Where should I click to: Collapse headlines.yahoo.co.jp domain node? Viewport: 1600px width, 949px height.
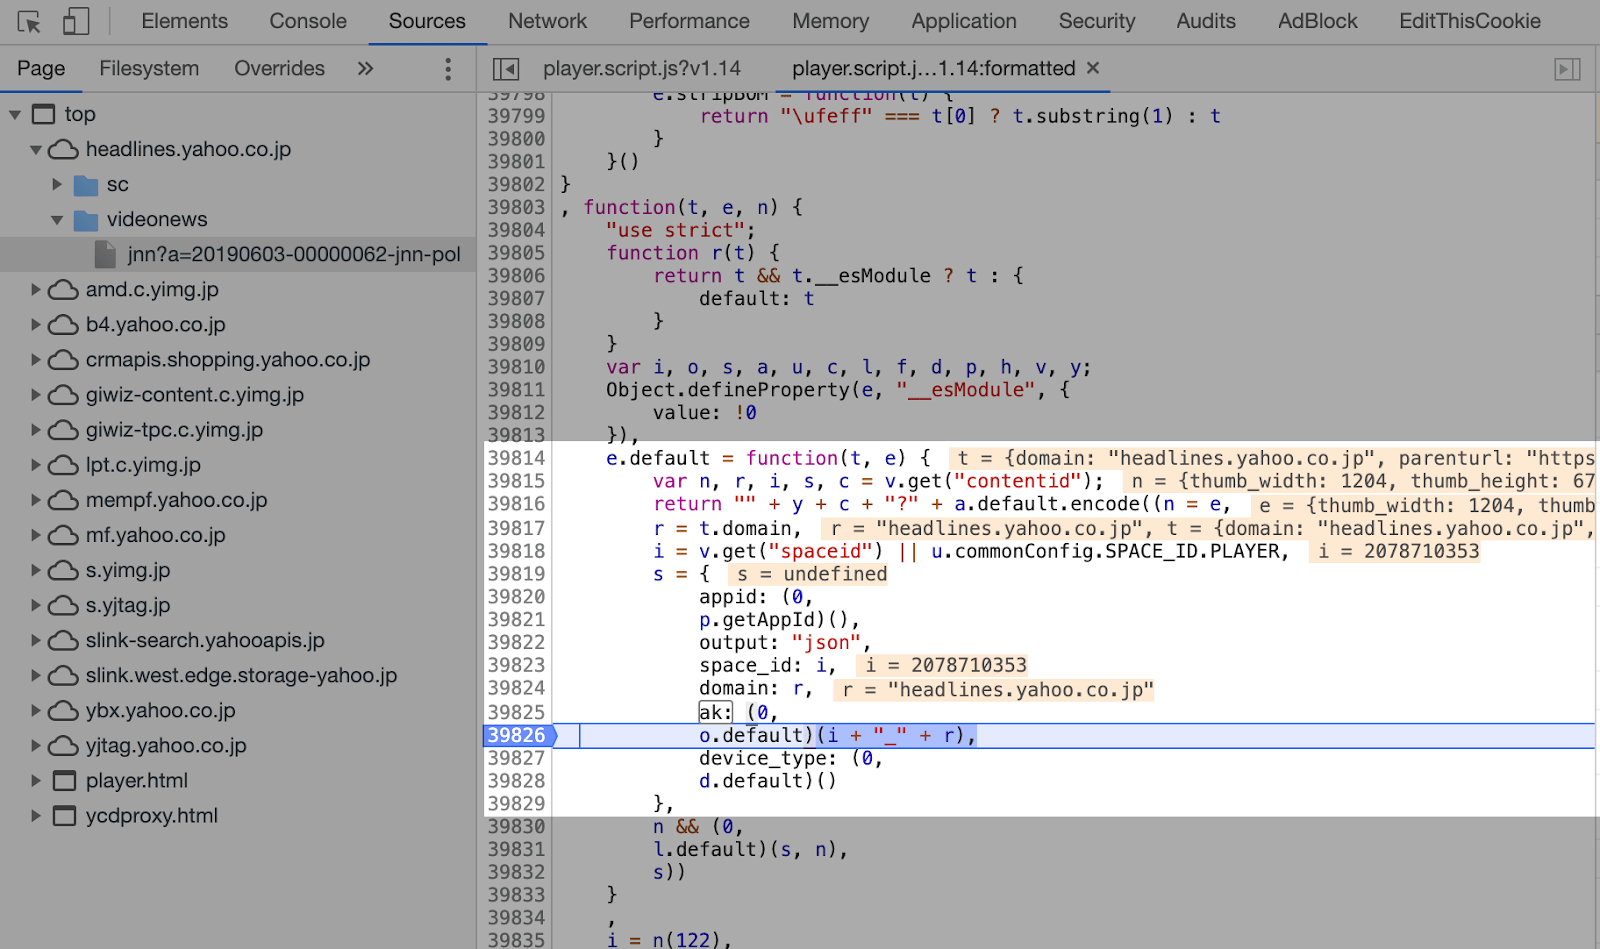coord(36,150)
